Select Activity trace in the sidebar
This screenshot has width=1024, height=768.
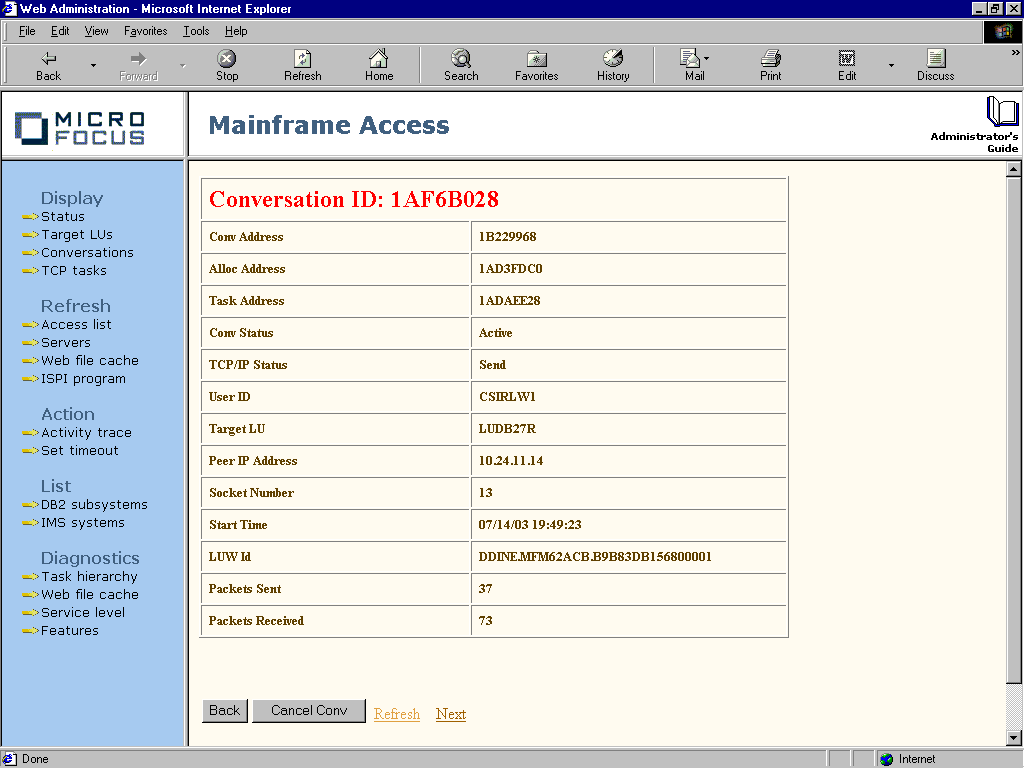(86, 433)
